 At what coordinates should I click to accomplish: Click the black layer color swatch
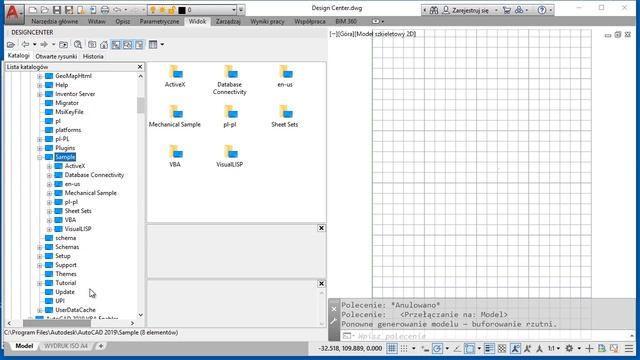pyautogui.click(x=182, y=10)
